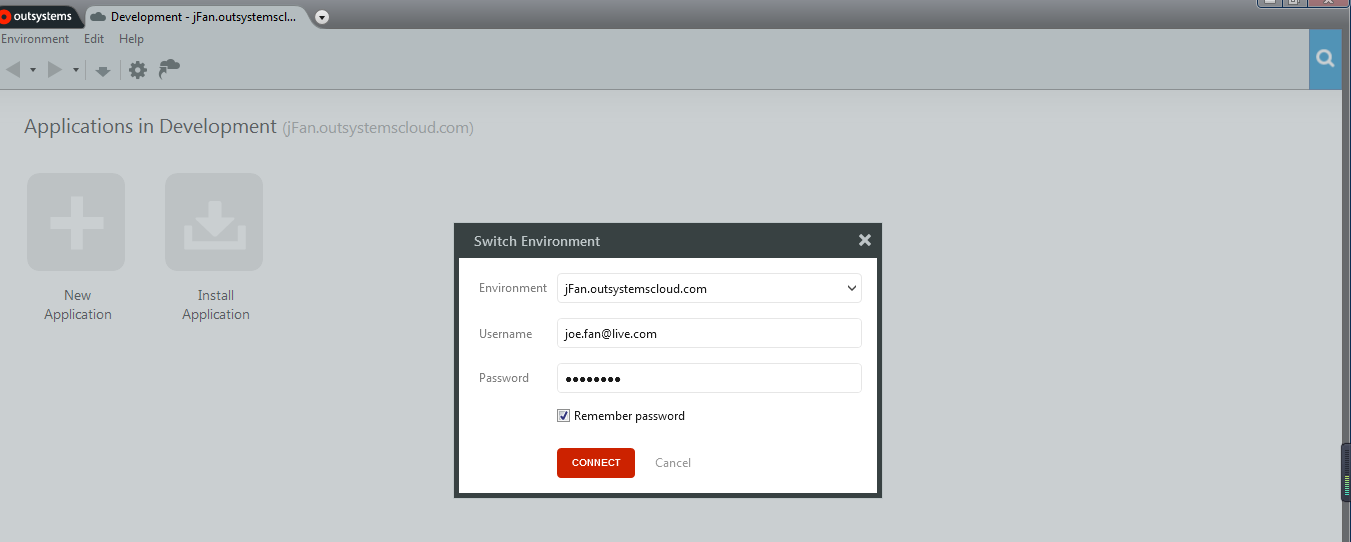The image size is (1351, 542).
Task: Close the Switch Environment dialog
Action: pyautogui.click(x=865, y=240)
